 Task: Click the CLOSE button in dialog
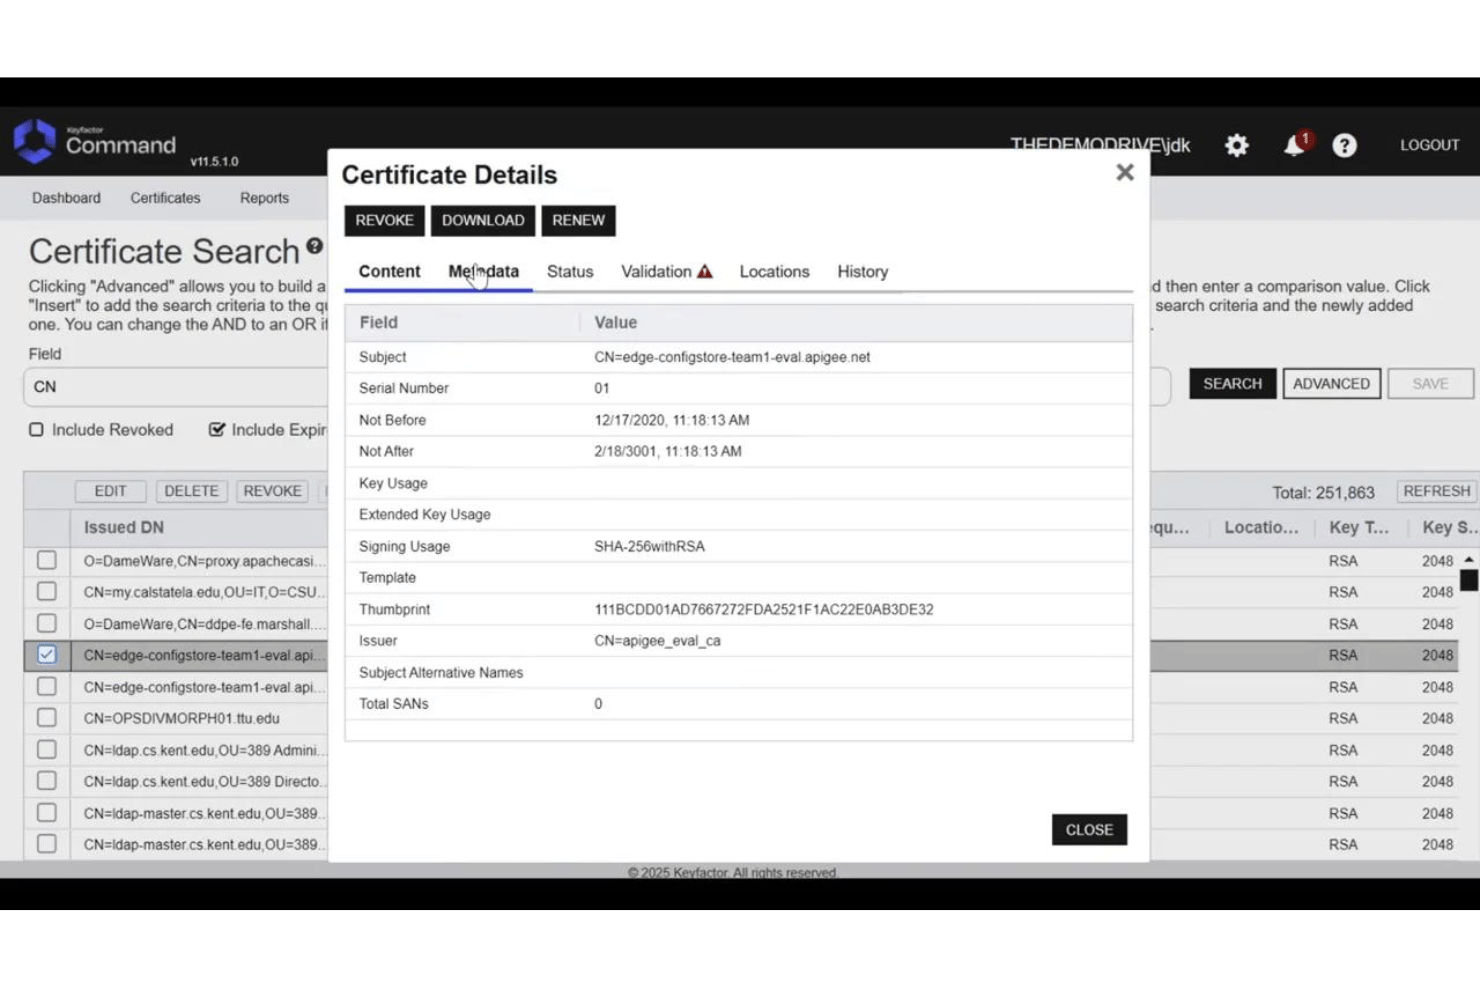1089,829
